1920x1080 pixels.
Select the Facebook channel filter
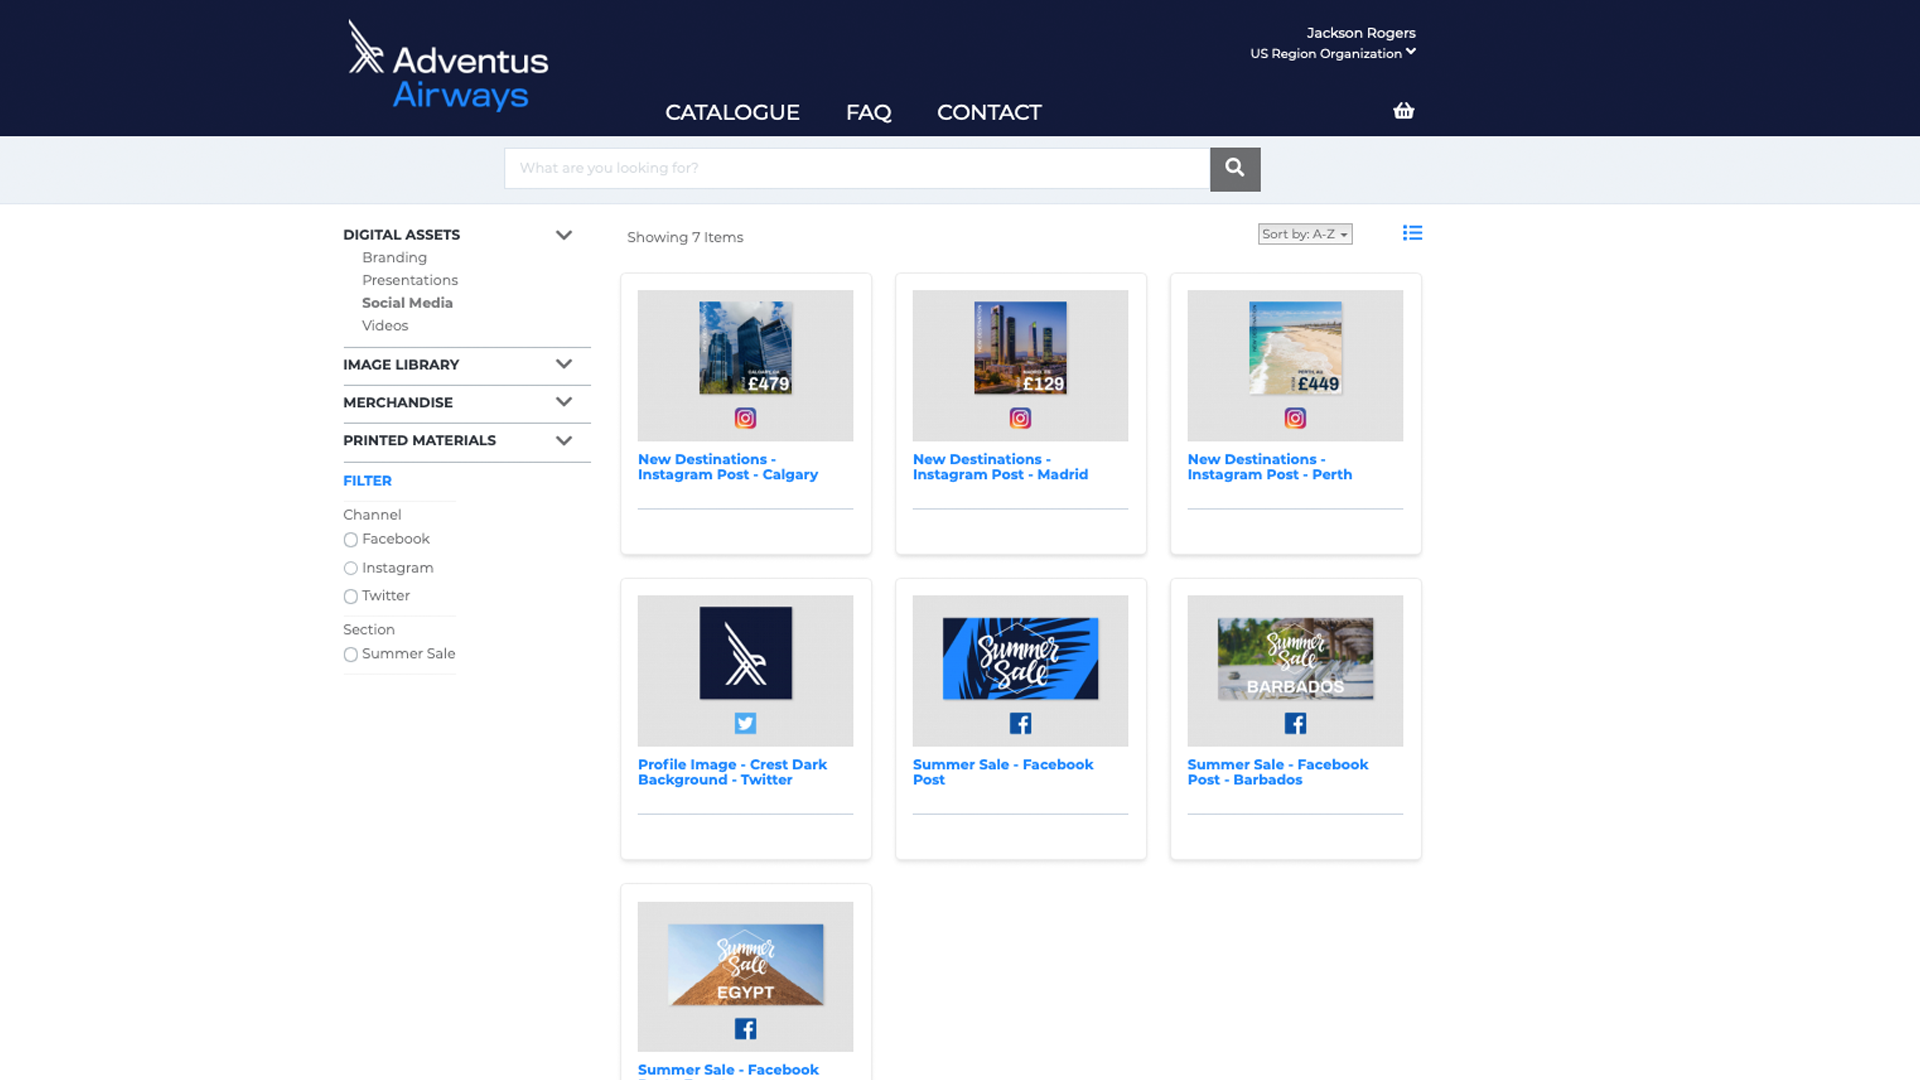[x=350, y=540]
